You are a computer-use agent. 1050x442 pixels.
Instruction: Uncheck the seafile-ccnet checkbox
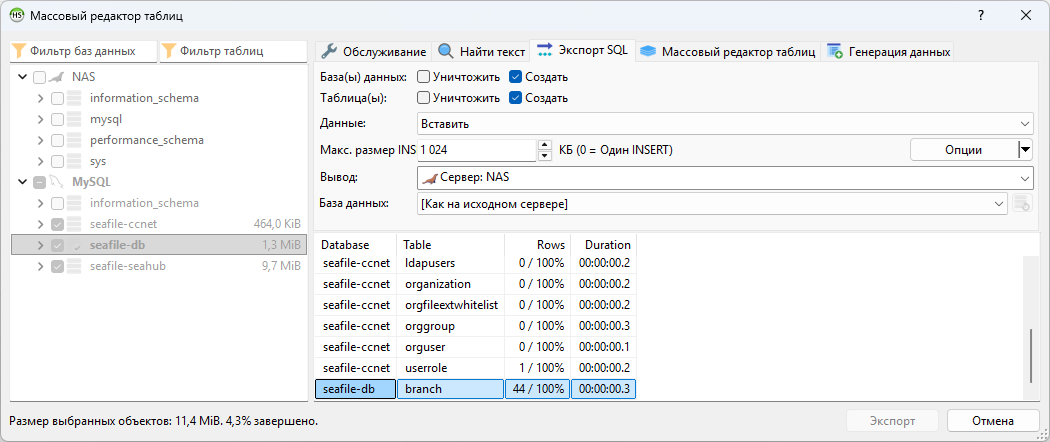pyautogui.click(x=57, y=224)
